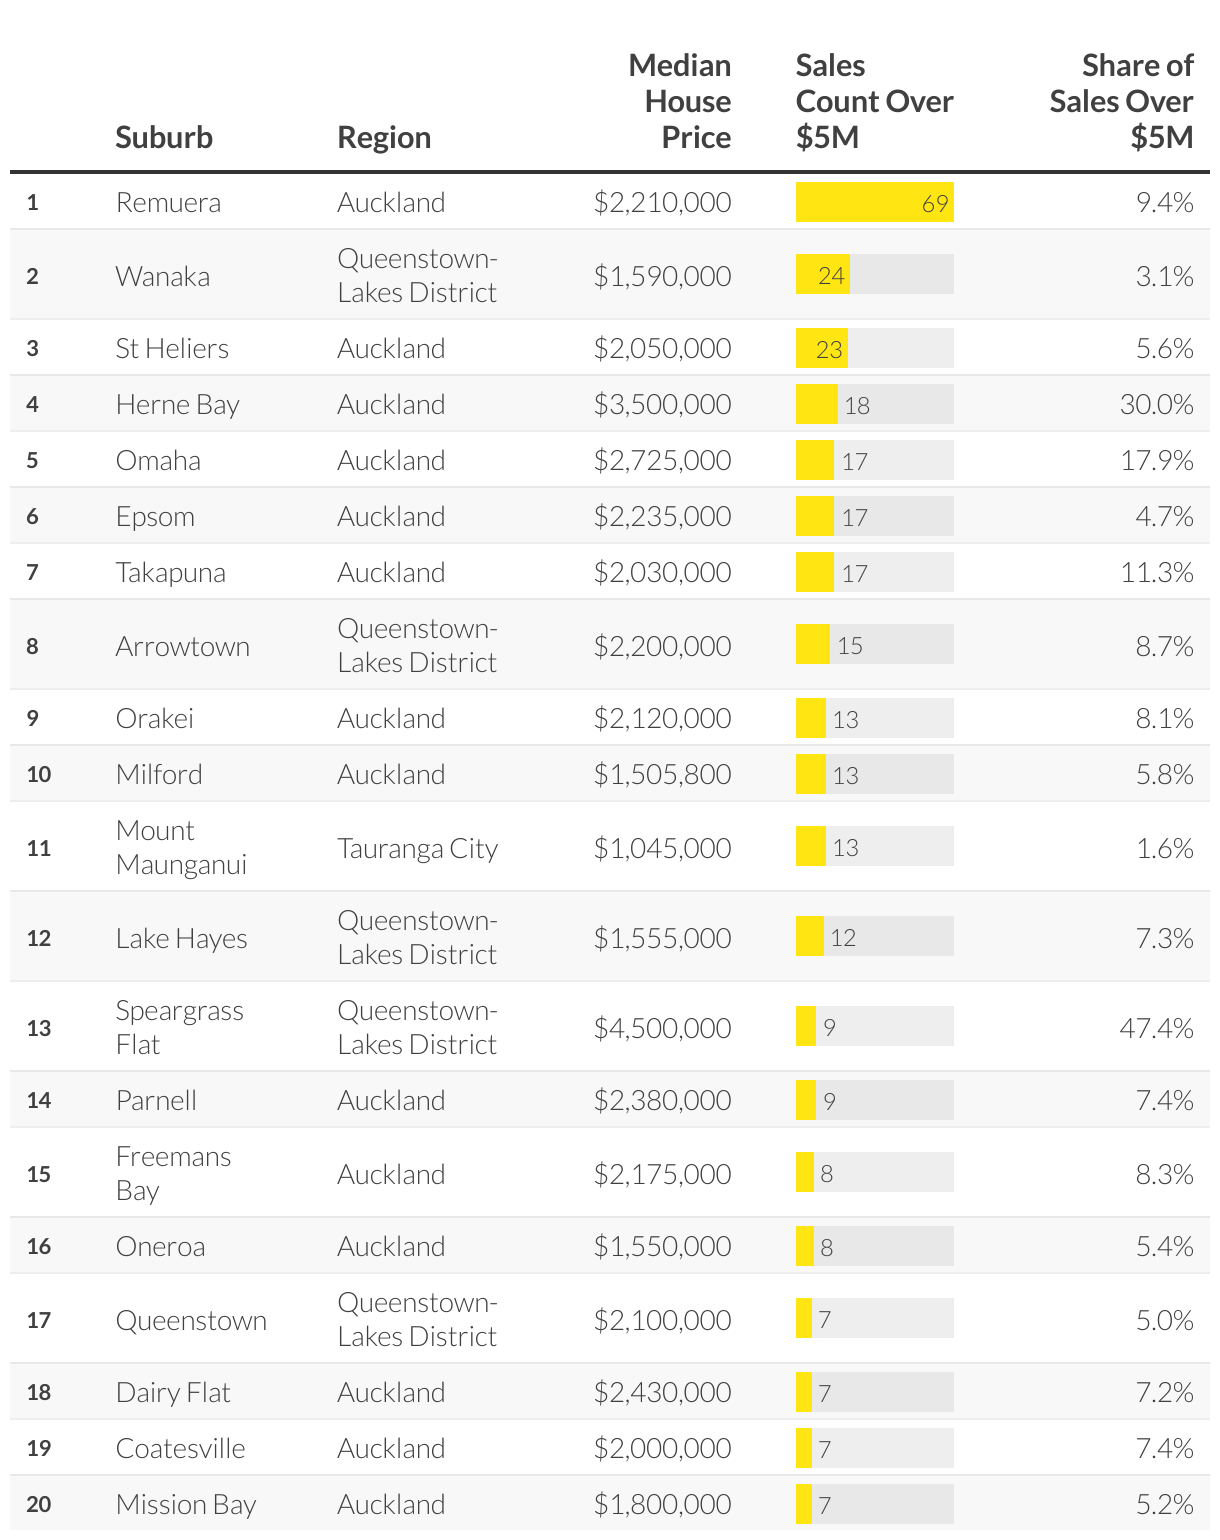Select the Mount Maunganui suburb name
The height and width of the screenshot is (1540, 1220).
pos(181,847)
